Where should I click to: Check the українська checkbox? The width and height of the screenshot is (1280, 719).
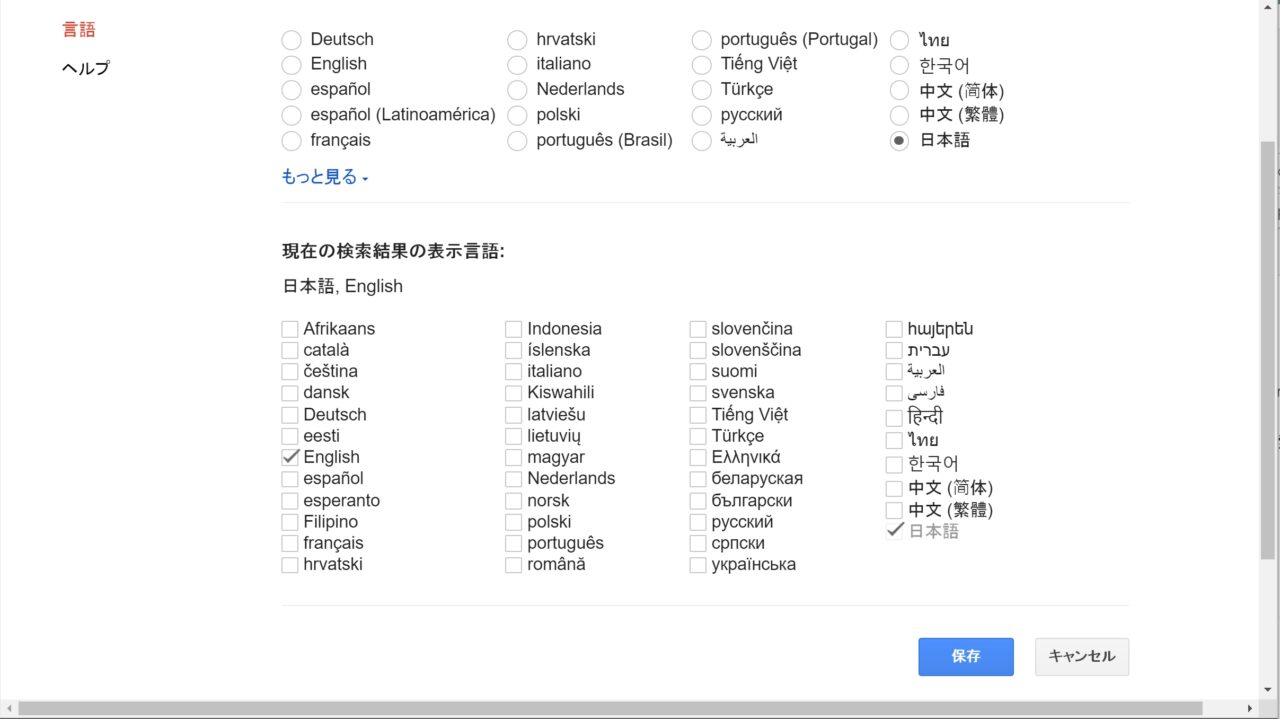[698, 565]
